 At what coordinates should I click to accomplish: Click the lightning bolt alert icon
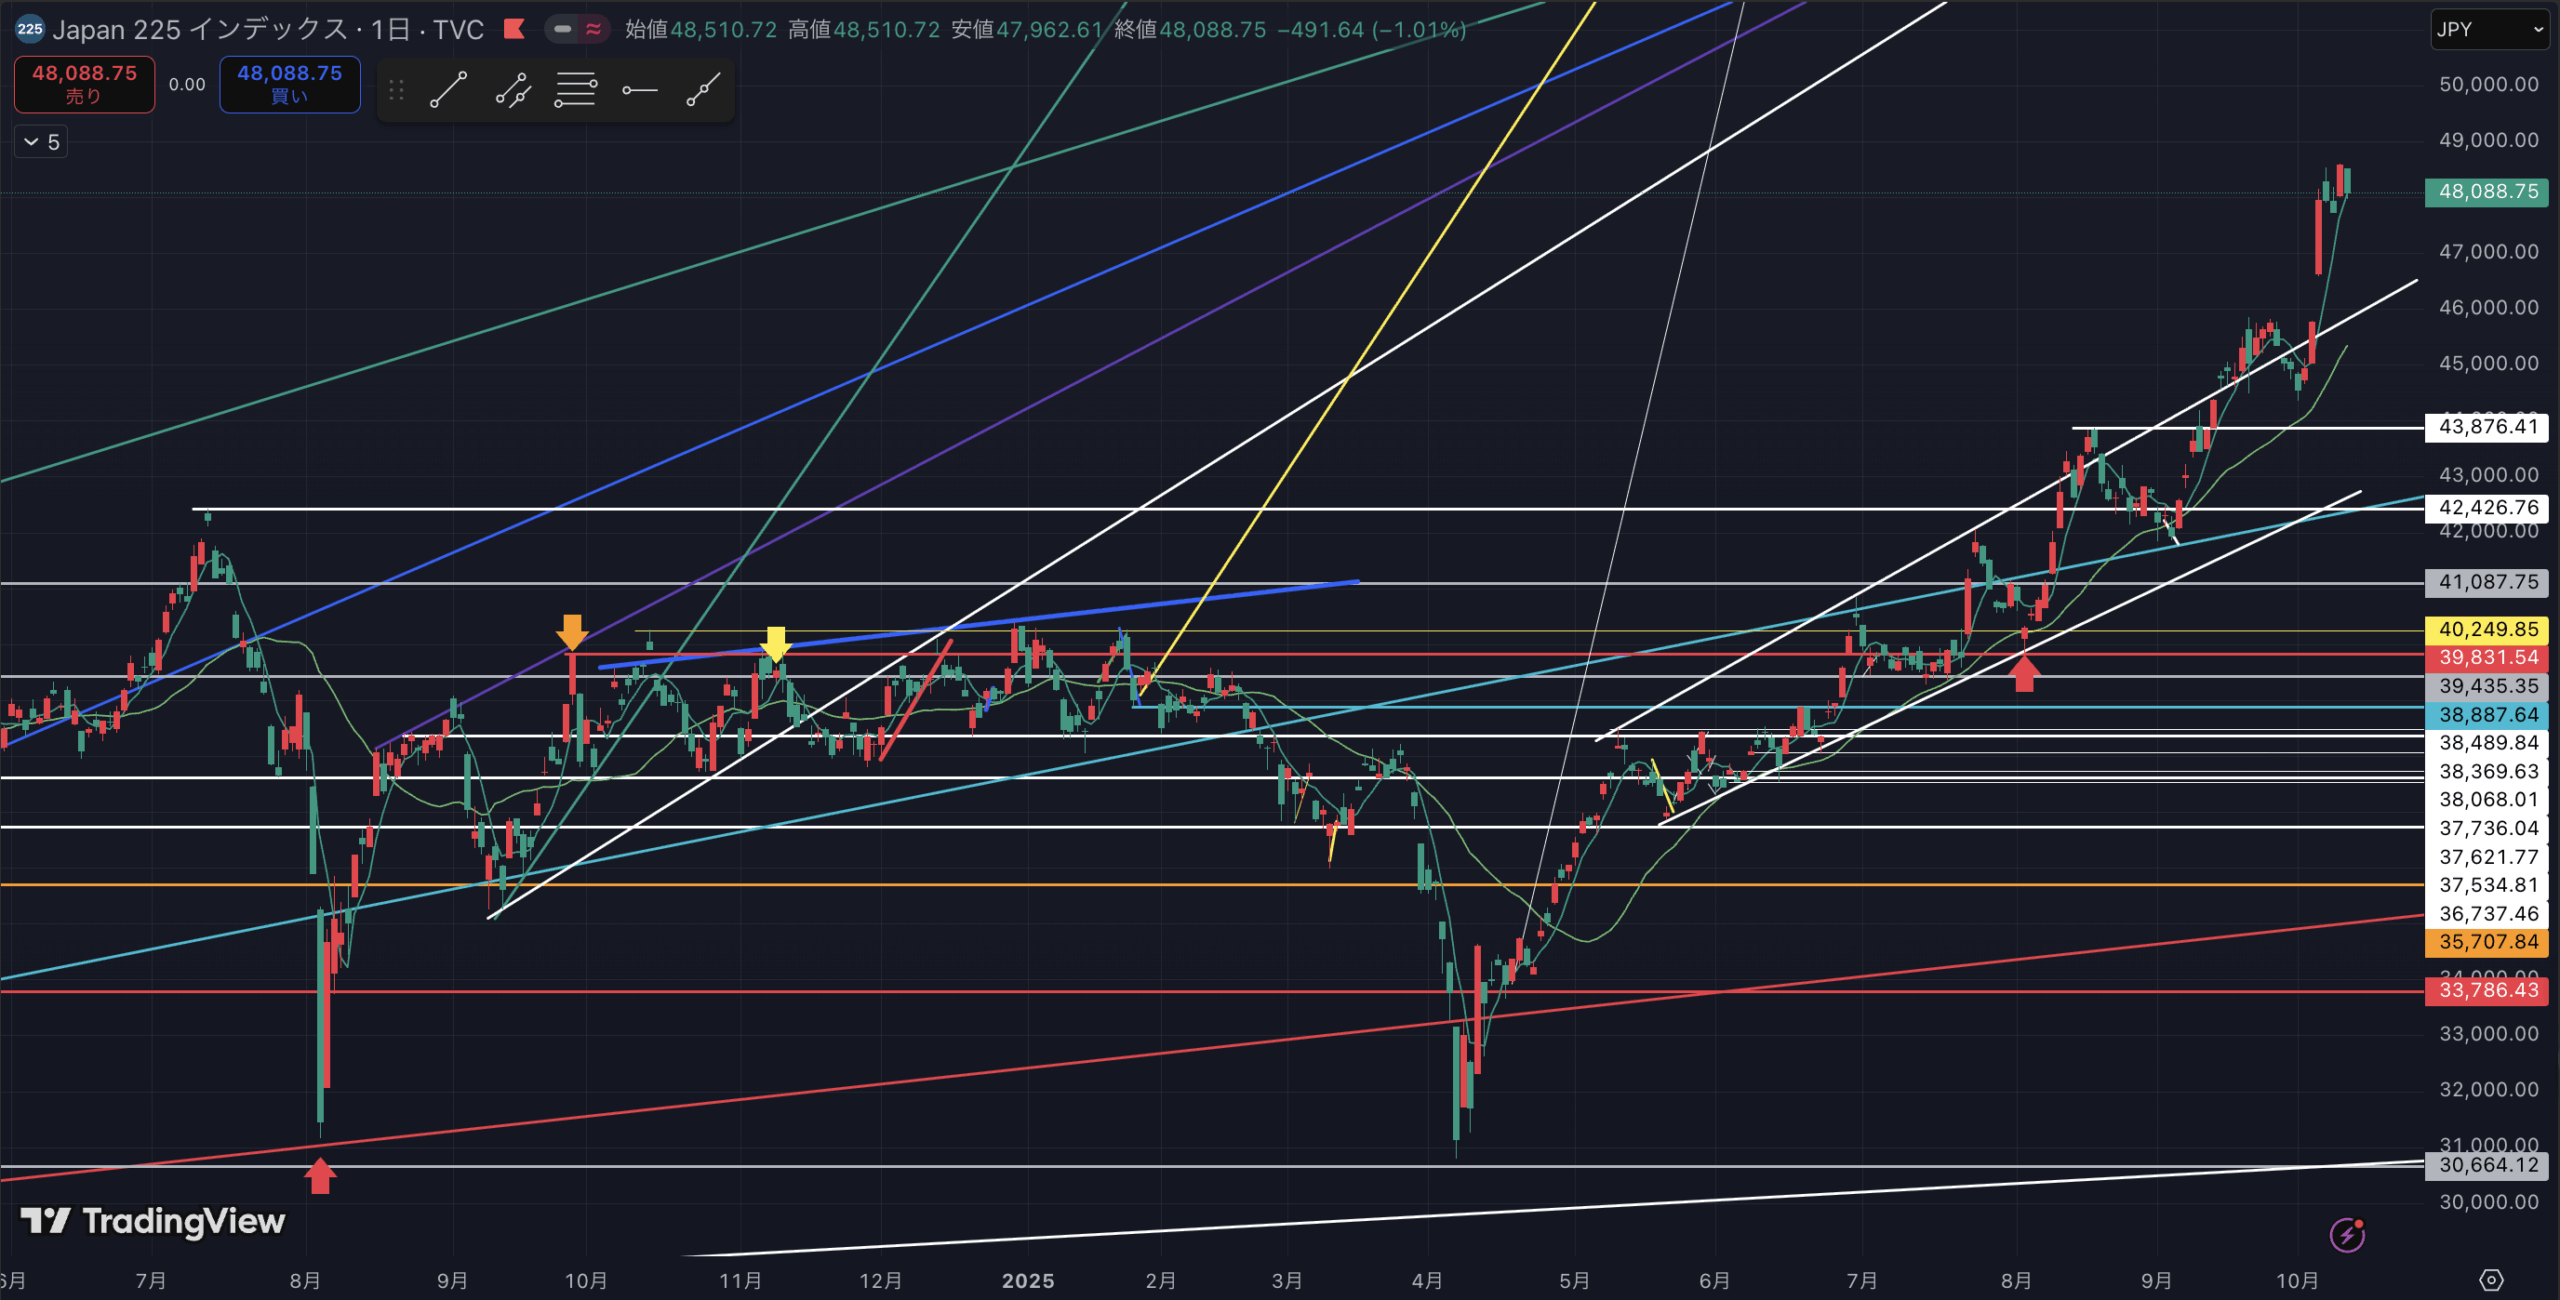click(x=2347, y=1235)
